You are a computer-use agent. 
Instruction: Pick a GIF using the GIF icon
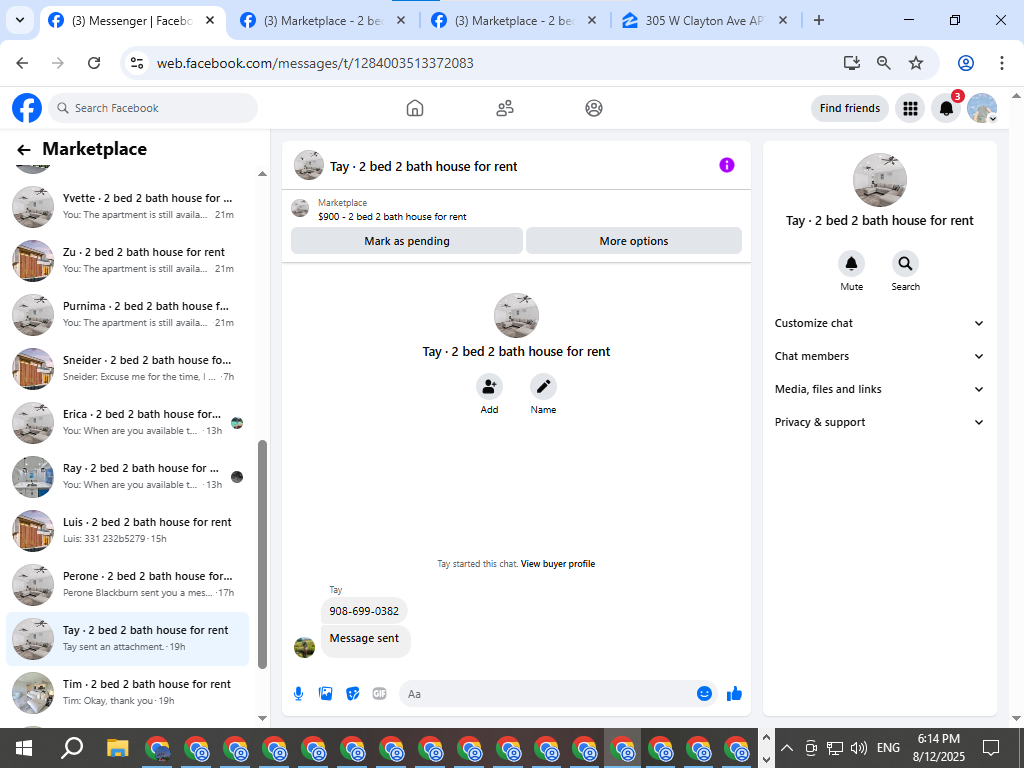click(x=379, y=694)
